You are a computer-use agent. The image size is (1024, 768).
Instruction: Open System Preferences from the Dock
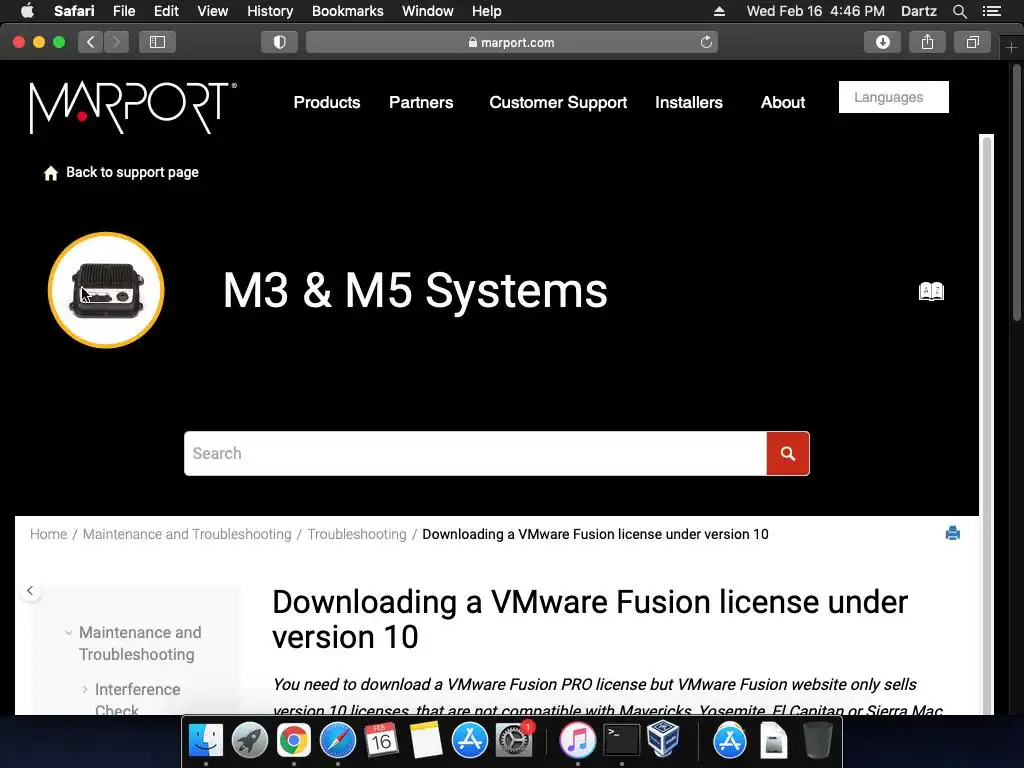point(514,741)
